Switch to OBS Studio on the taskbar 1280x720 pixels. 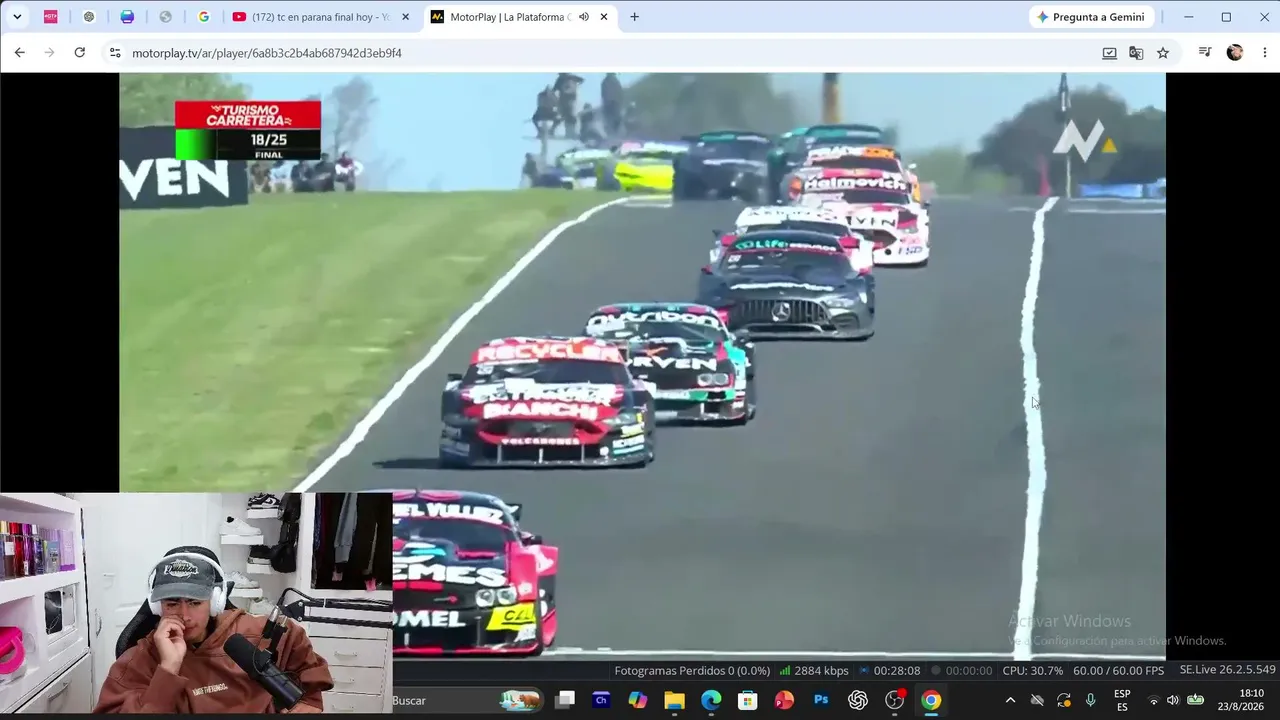pyautogui.click(x=894, y=700)
